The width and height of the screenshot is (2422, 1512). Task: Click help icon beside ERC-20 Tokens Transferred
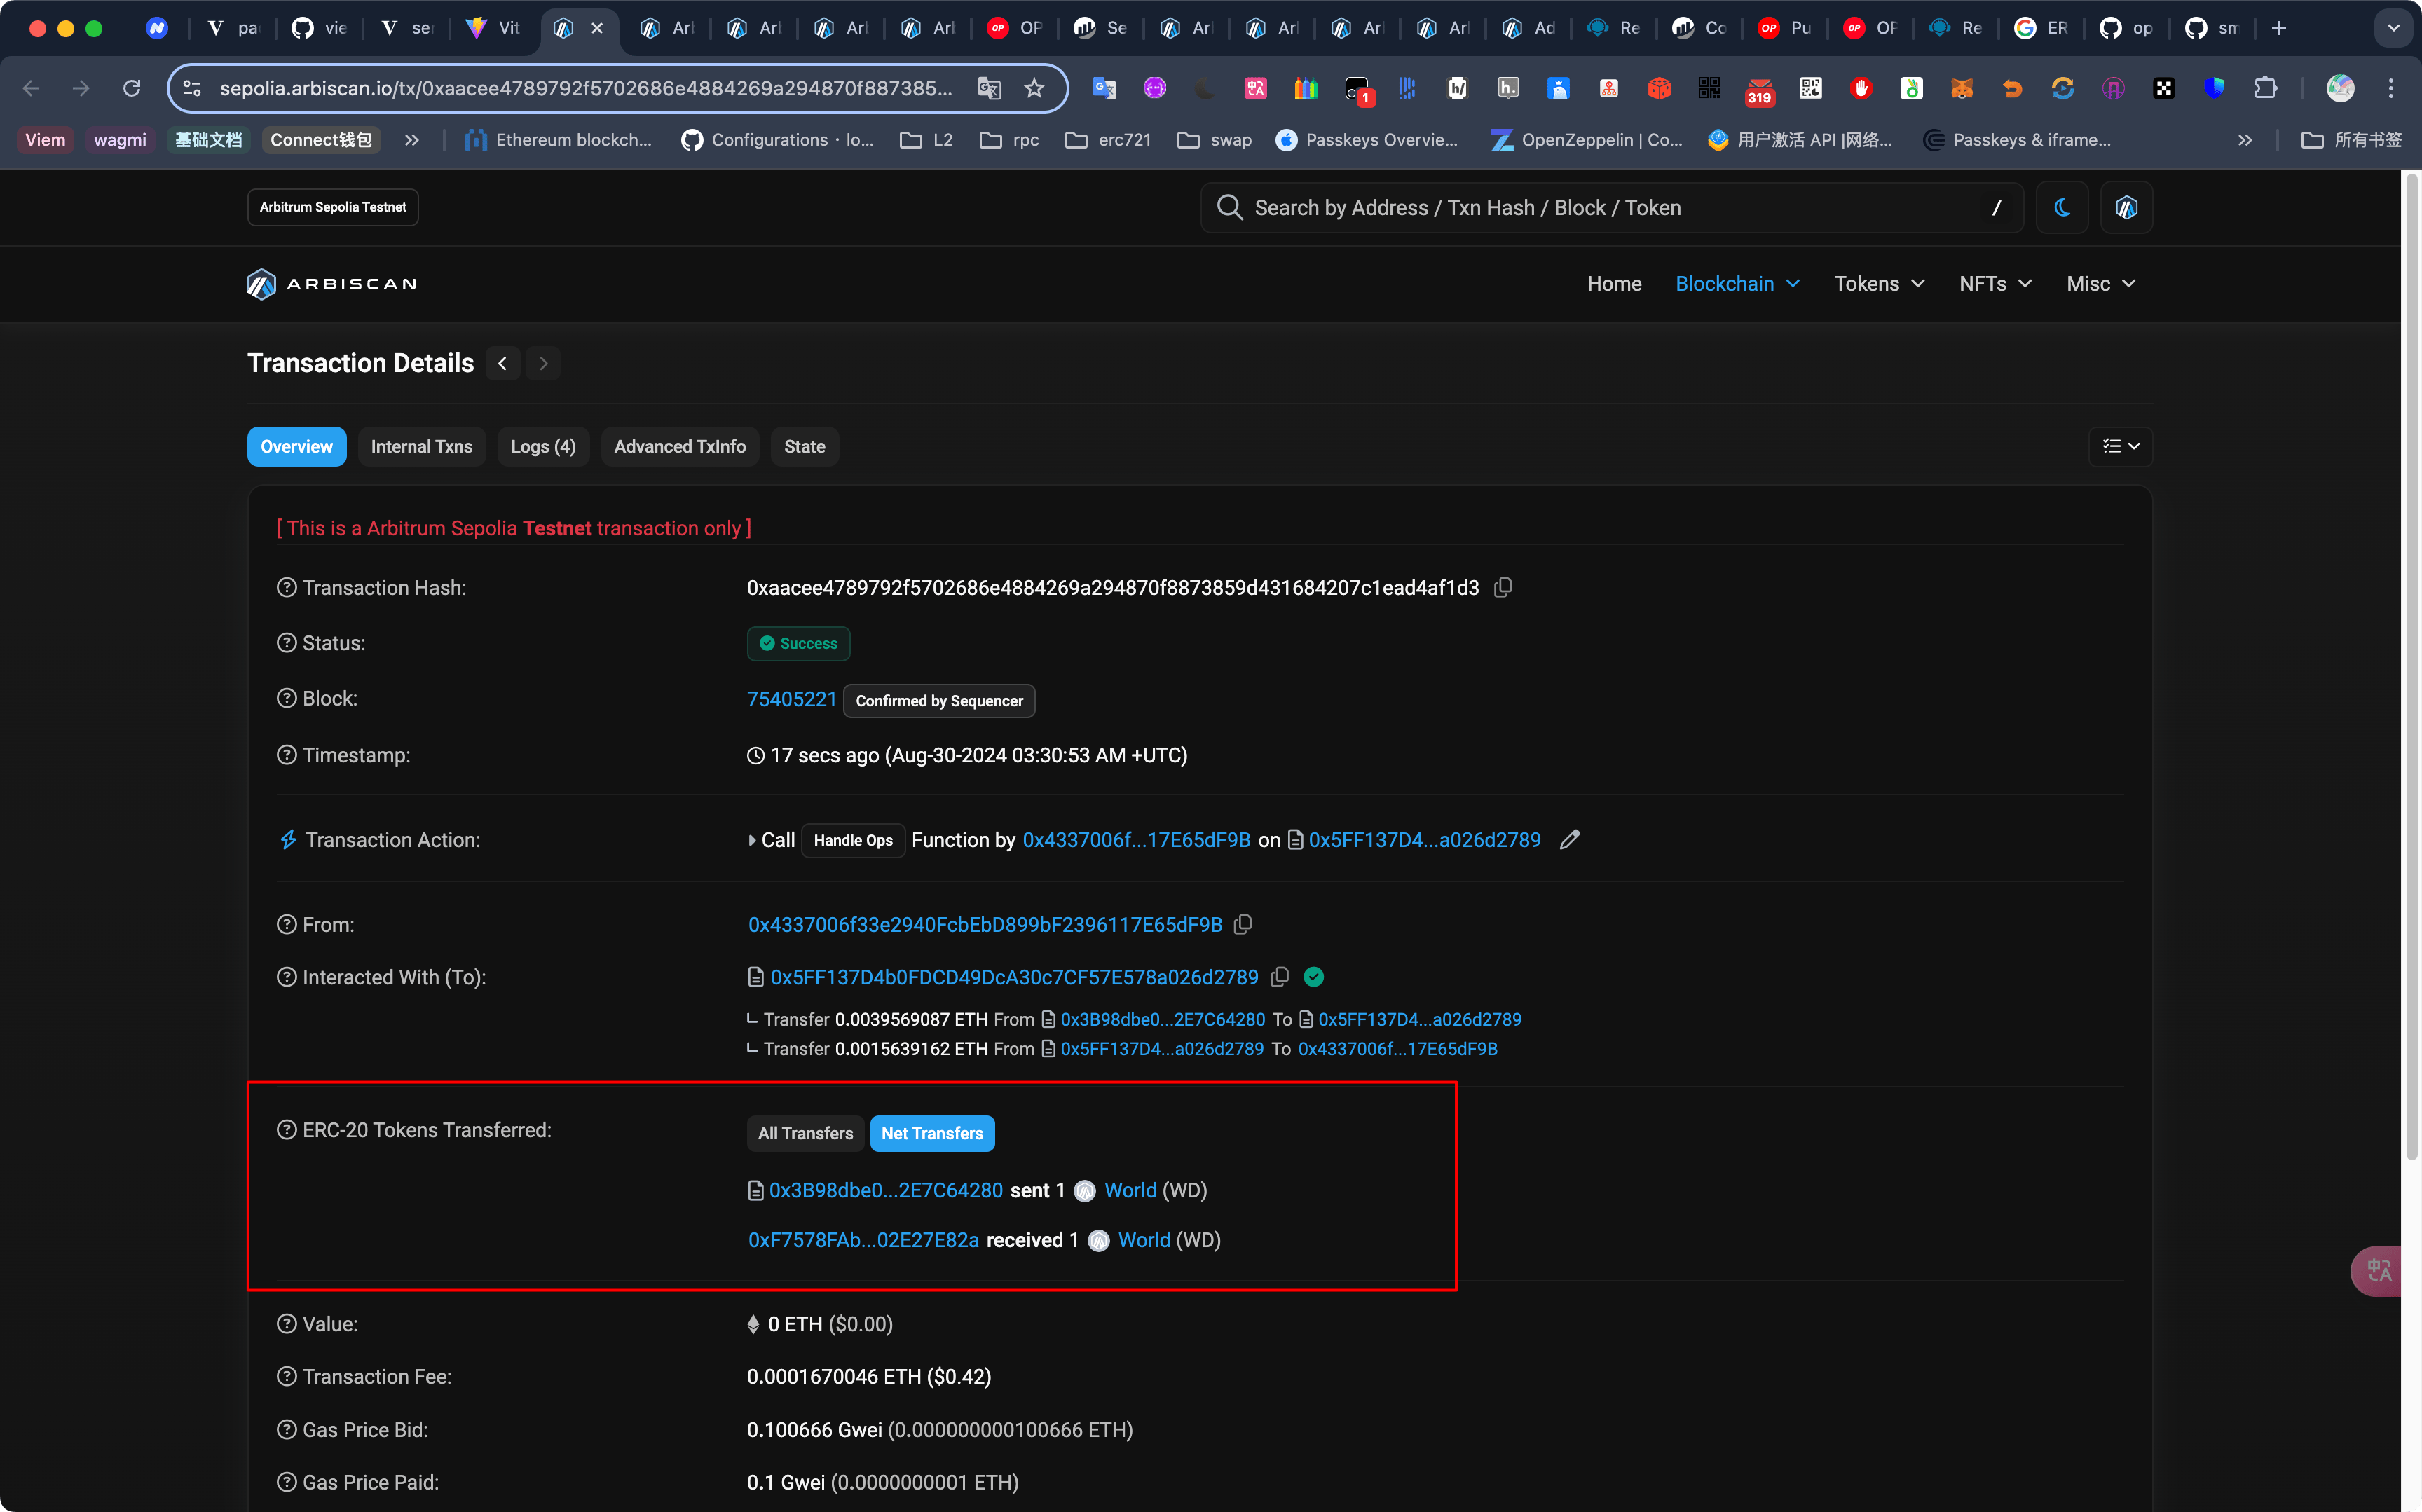pyautogui.click(x=286, y=1130)
